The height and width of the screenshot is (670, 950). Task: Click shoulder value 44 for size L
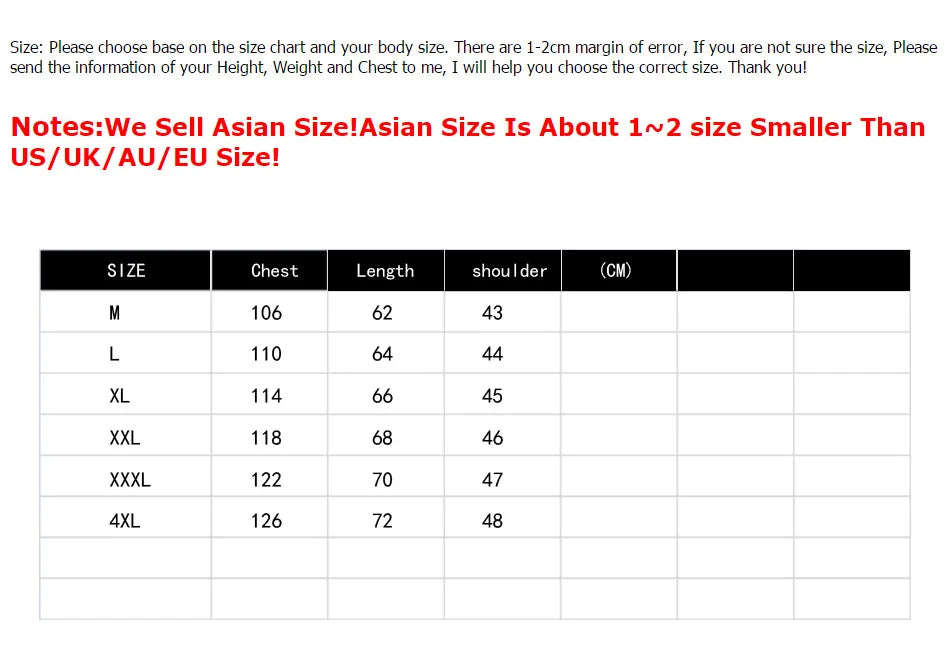492,354
